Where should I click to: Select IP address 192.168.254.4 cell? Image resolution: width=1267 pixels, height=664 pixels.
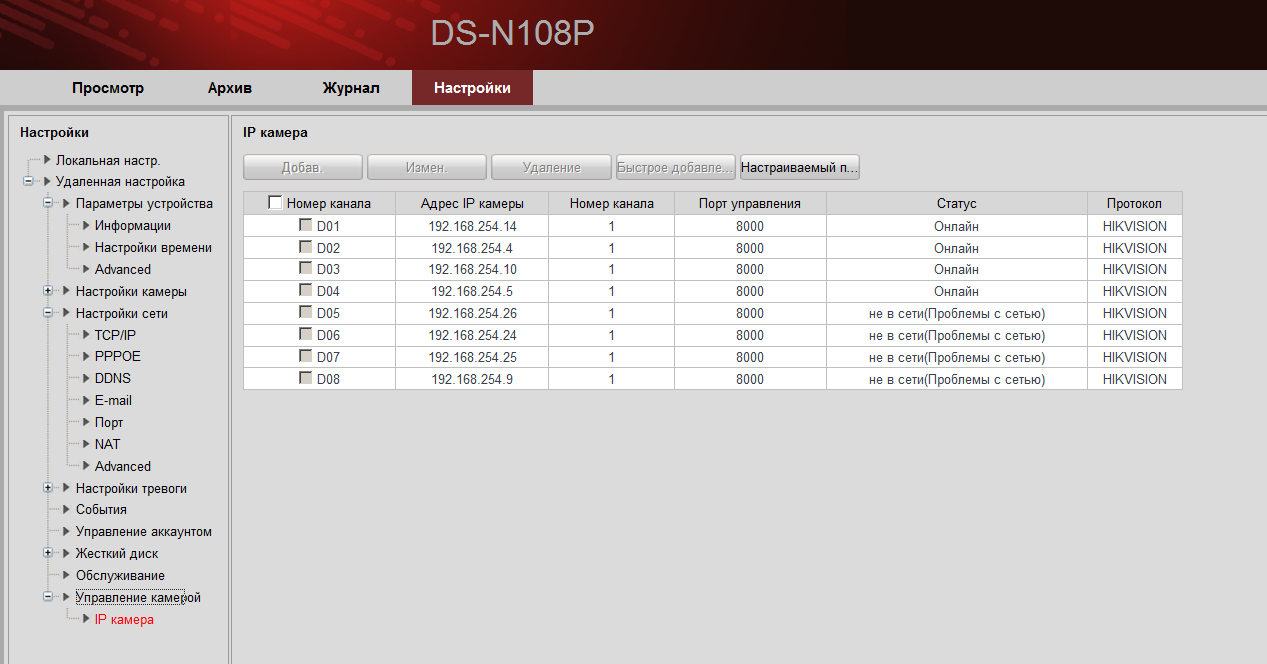pyautogui.click(x=472, y=248)
